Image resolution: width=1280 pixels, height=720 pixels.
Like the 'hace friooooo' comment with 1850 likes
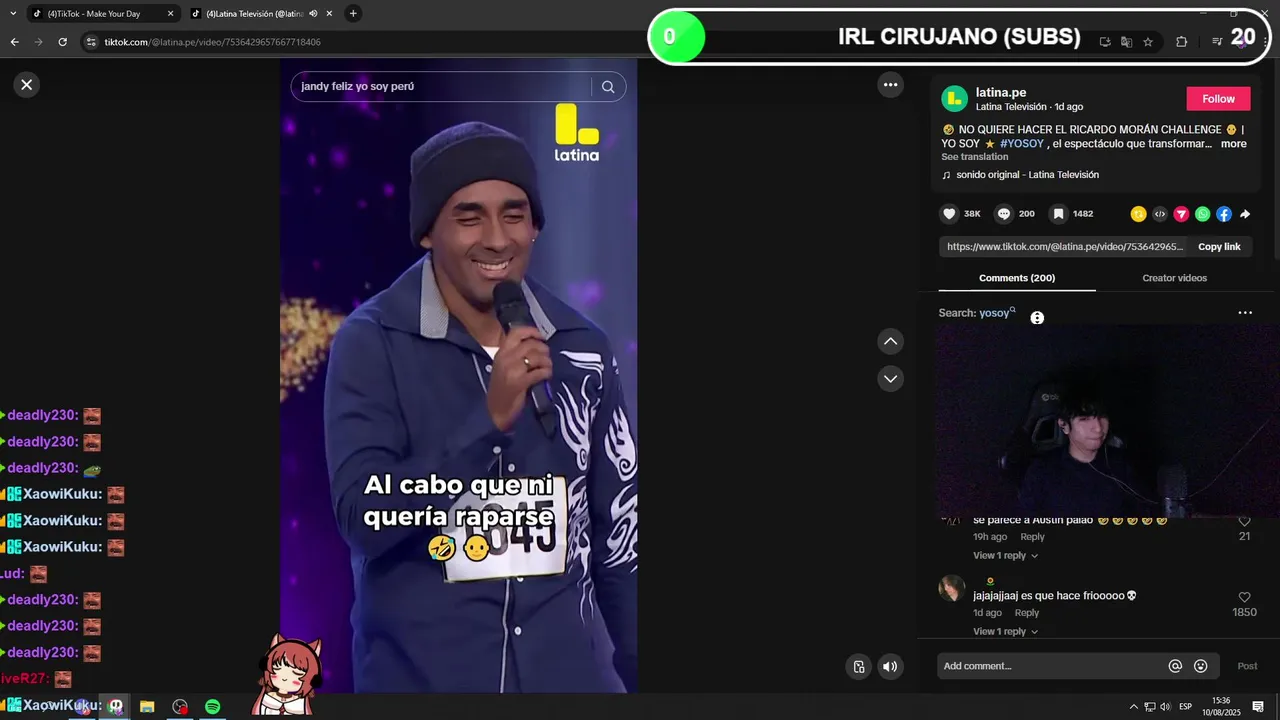(1244, 598)
